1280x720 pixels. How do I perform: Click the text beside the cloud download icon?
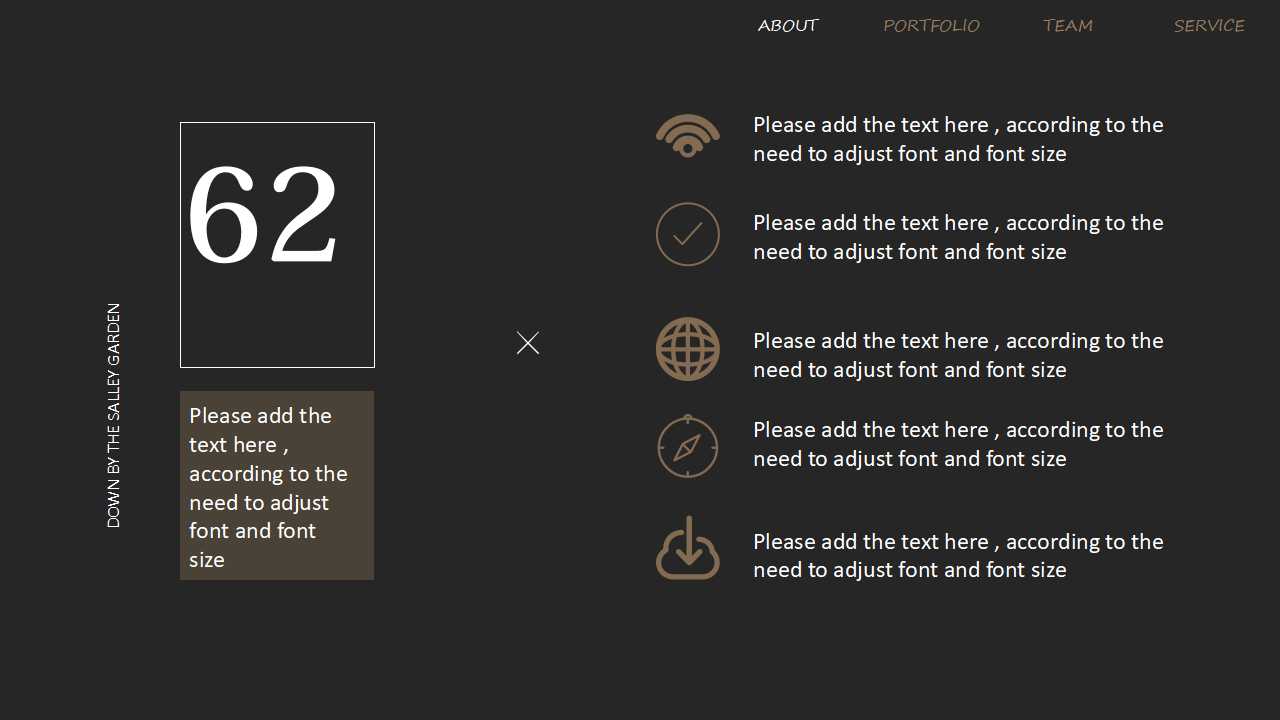(x=958, y=555)
